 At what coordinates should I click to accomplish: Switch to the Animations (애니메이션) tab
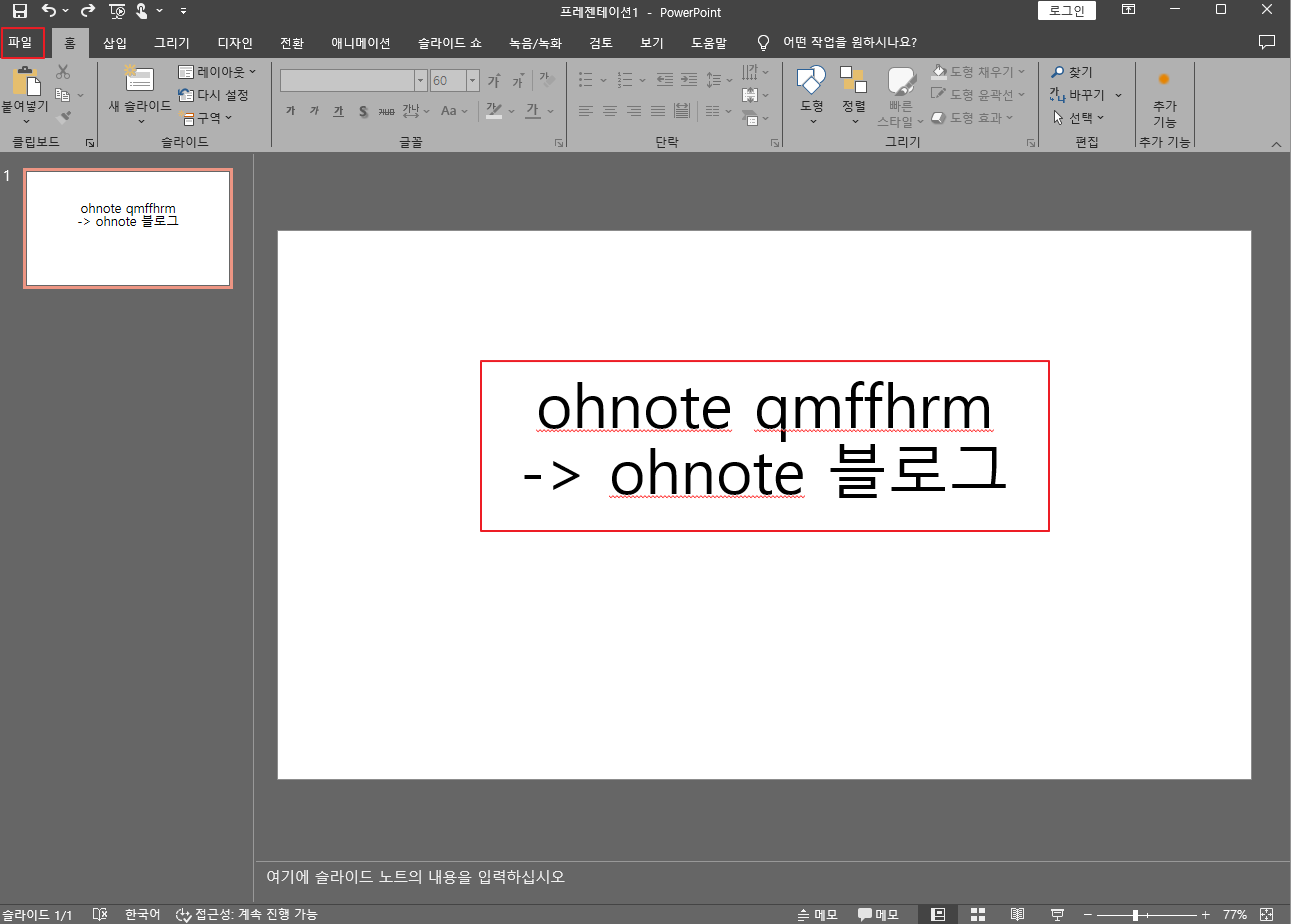[361, 42]
